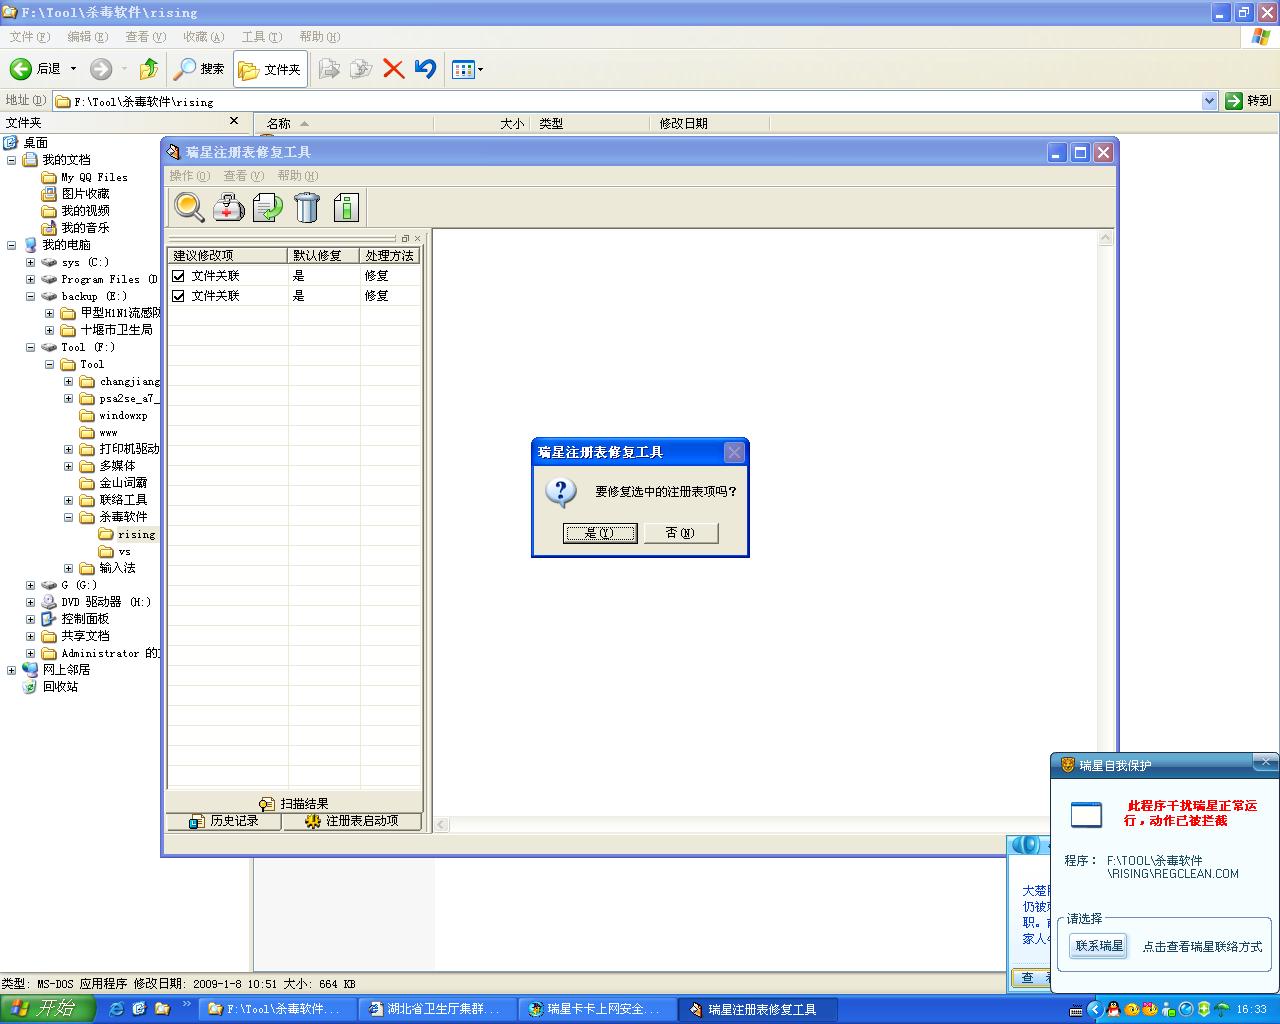Screen dimensions: 1280x1024
Task: Open the repair tool 操作(O) menu
Action: click(189, 176)
